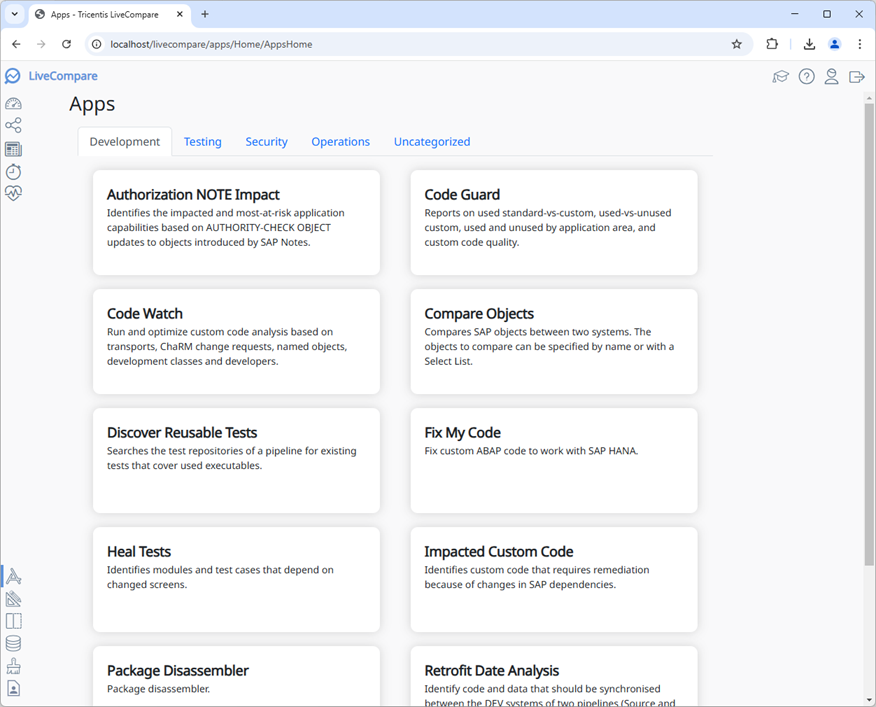Click the graduation cap learning icon
Image resolution: width=876 pixels, height=707 pixels.
click(x=781, y=77)
